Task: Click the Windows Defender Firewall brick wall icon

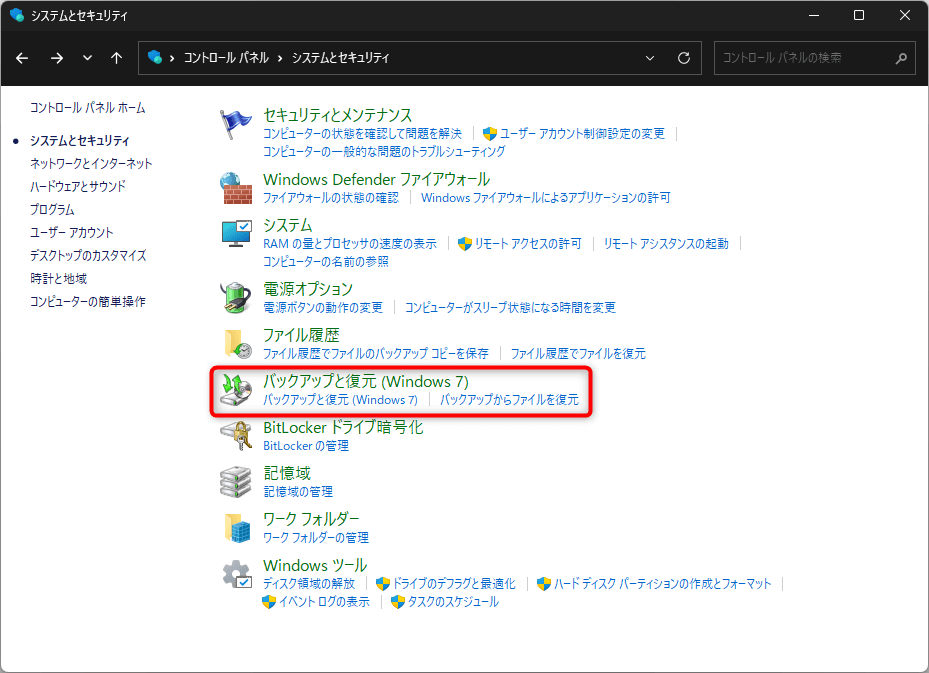Action: [x=235, y=187]
